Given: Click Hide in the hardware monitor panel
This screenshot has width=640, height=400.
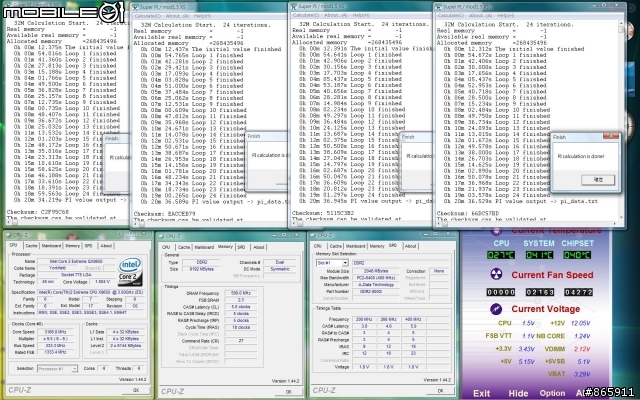Looking at the screenshot, I should [518, 393].
